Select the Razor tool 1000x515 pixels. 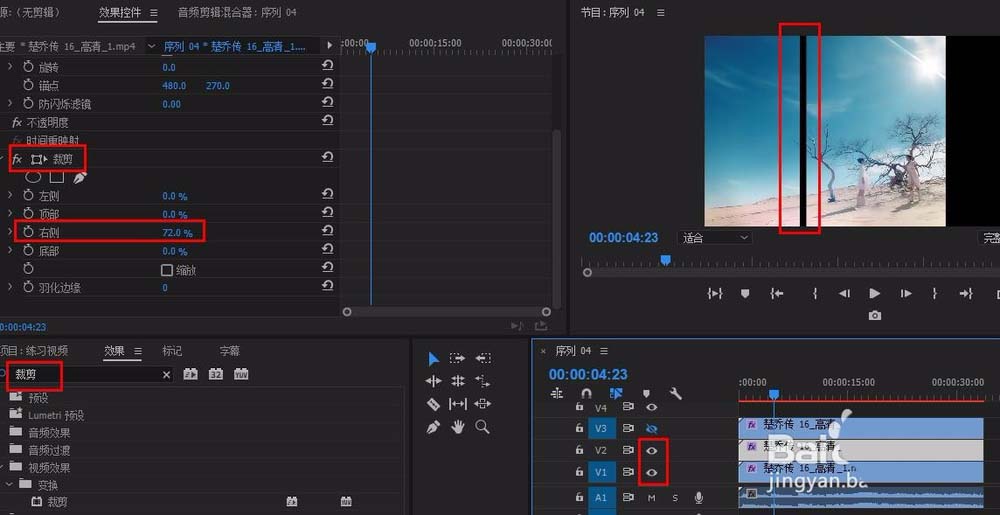coord(433,404)
